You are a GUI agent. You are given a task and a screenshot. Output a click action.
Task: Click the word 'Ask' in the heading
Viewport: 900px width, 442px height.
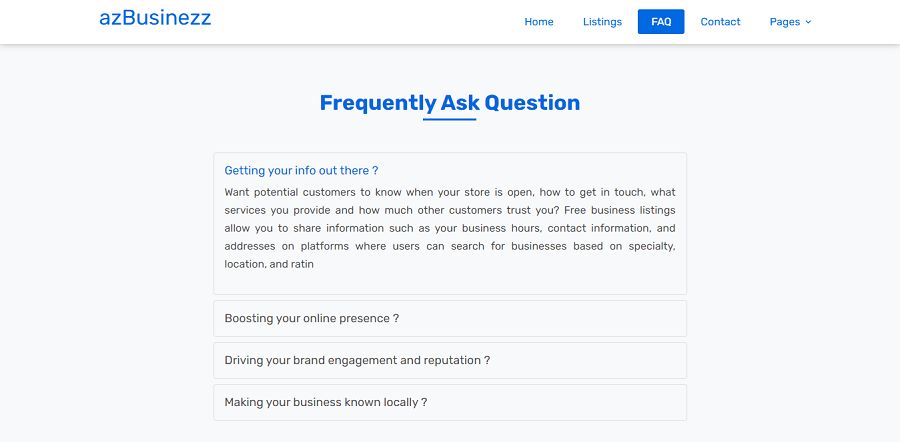tap(460, 103)
